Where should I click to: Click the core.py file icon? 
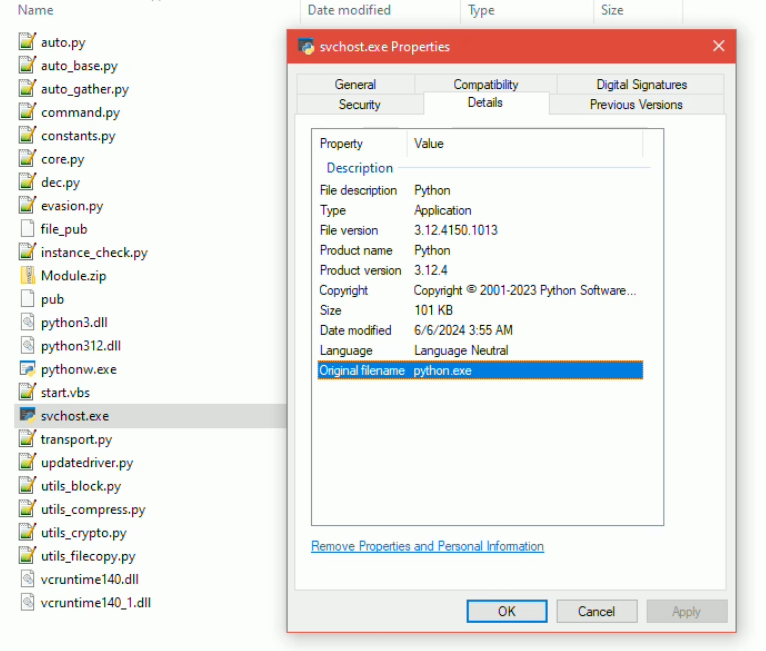27,158
